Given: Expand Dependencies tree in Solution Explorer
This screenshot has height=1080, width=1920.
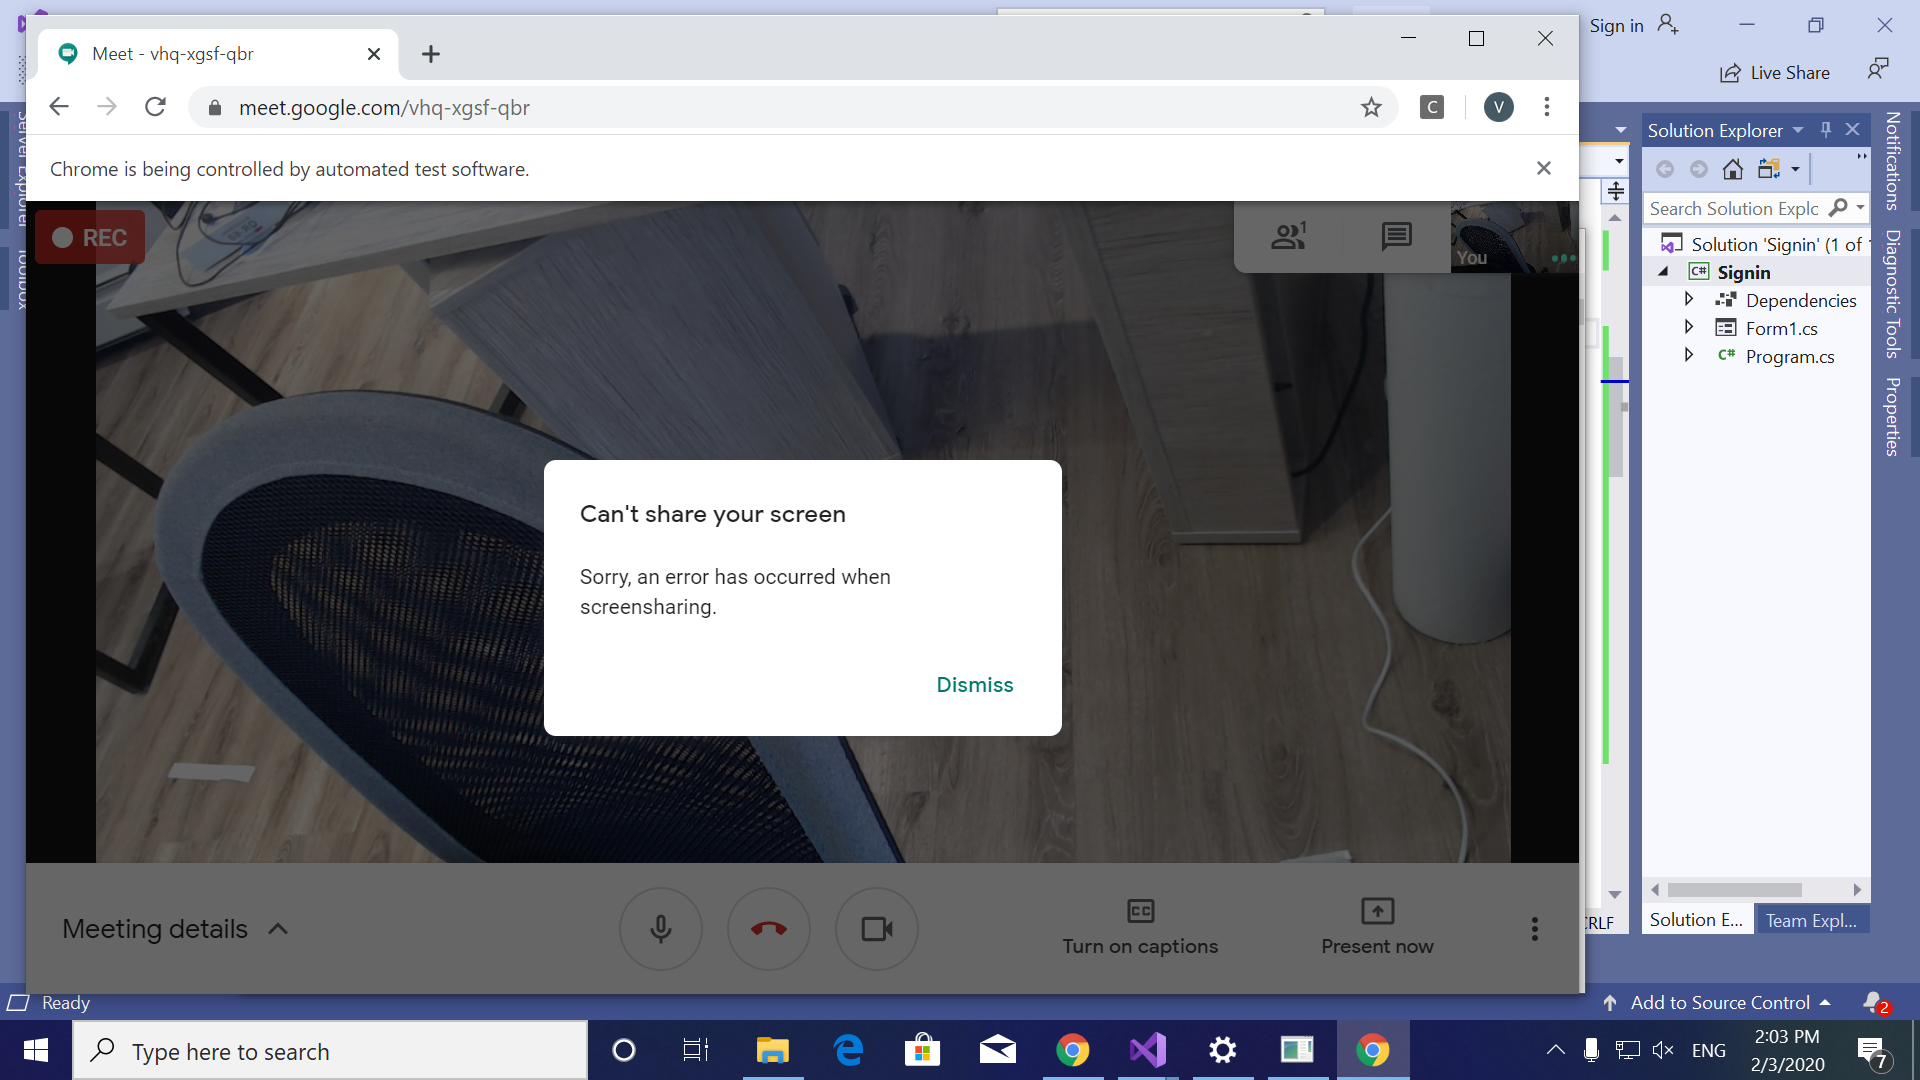Looking at the screenshot, I should (1689, 299).
